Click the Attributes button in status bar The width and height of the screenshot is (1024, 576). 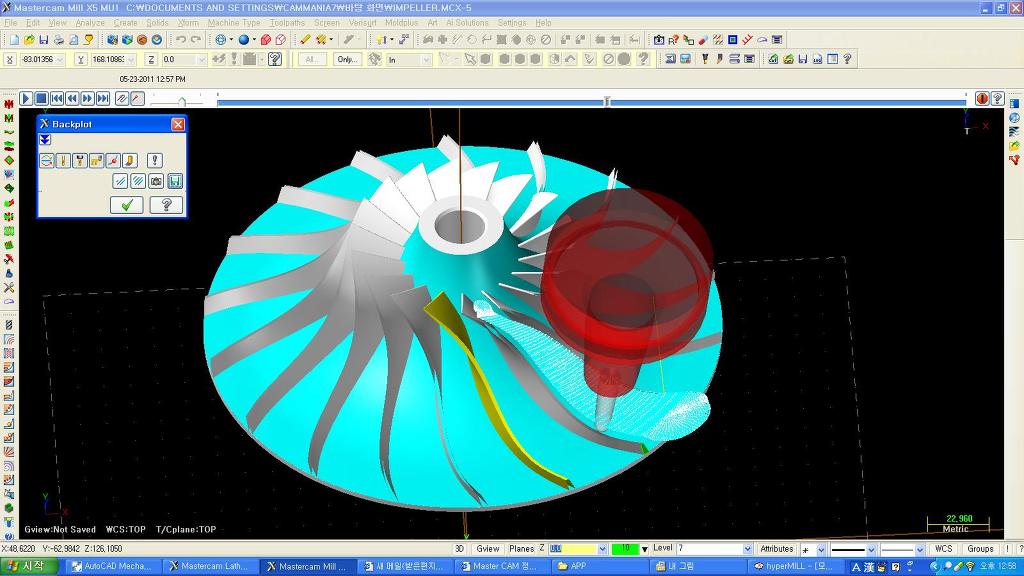click(776, 549)
